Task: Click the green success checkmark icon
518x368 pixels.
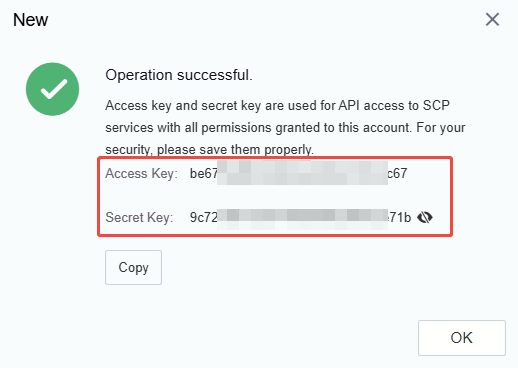Action: tap(52, 89)
